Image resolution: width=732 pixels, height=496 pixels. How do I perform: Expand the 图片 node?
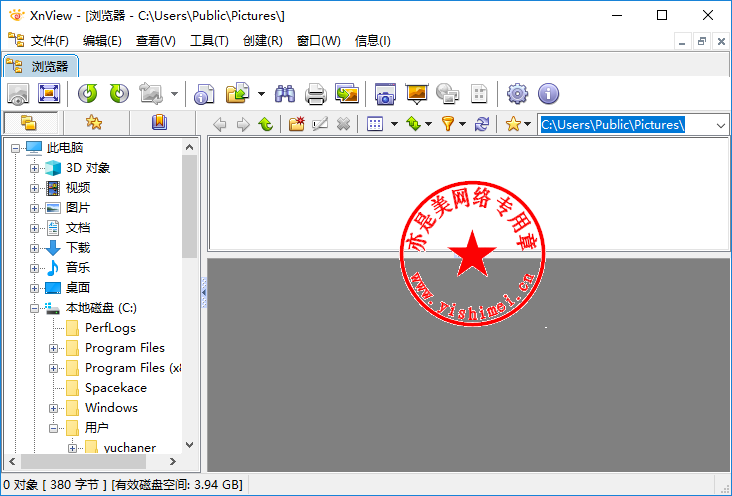(x=34, y=209)
